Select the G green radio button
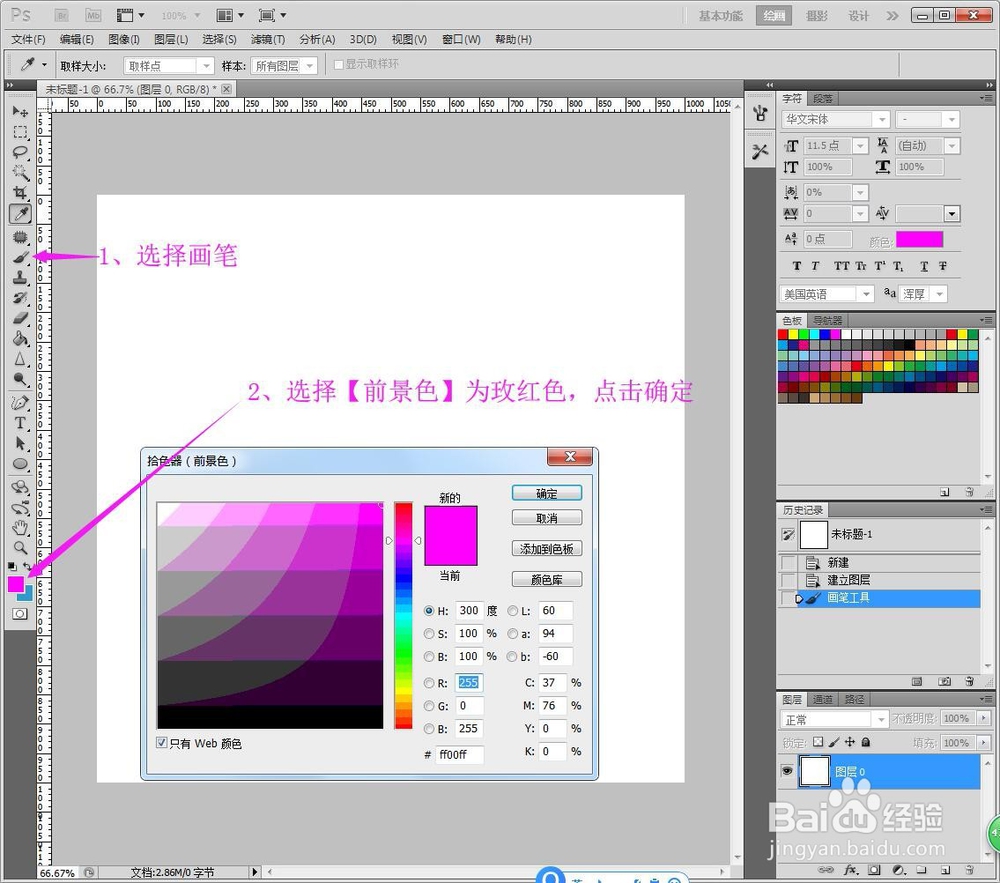Screen dimensions: 1000x883 [429, 706]
